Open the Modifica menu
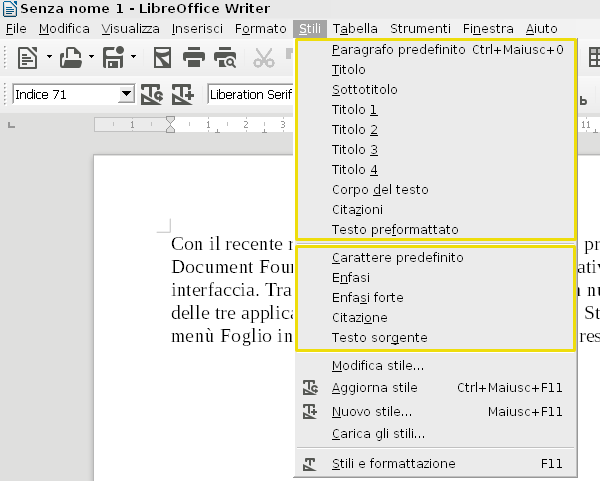This screenshot has width=600, height=481. pyautogui.click(x=64, y=29)
